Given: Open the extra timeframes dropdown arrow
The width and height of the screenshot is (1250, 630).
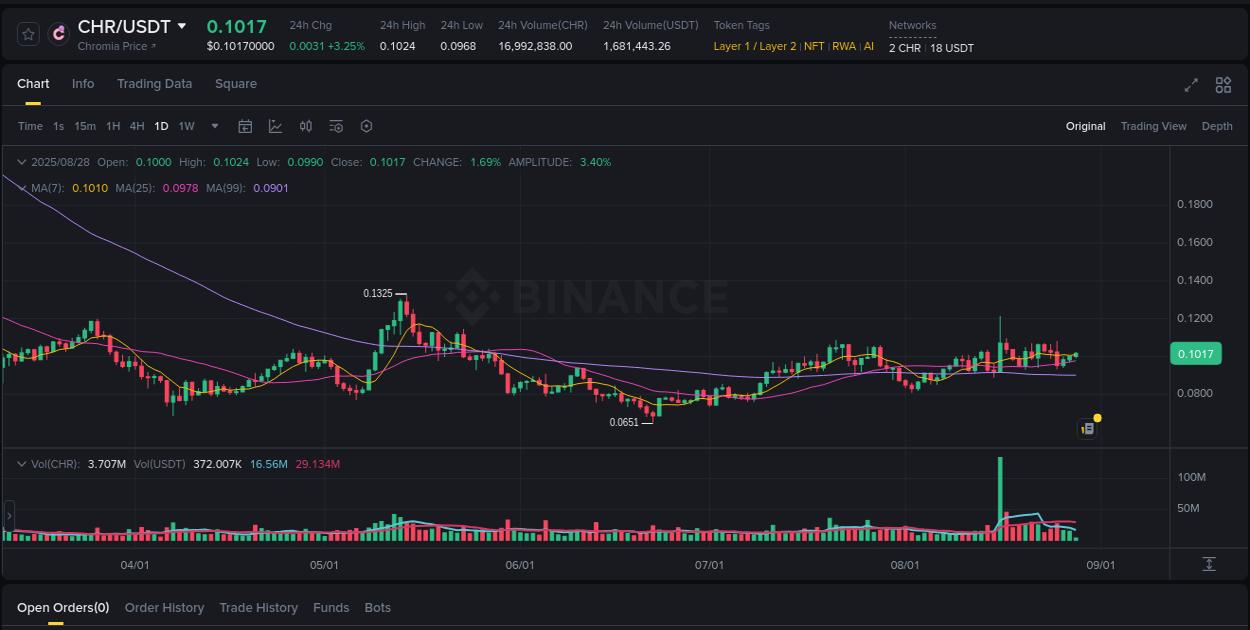Looking at the screenshot, I should pos(214,126).
